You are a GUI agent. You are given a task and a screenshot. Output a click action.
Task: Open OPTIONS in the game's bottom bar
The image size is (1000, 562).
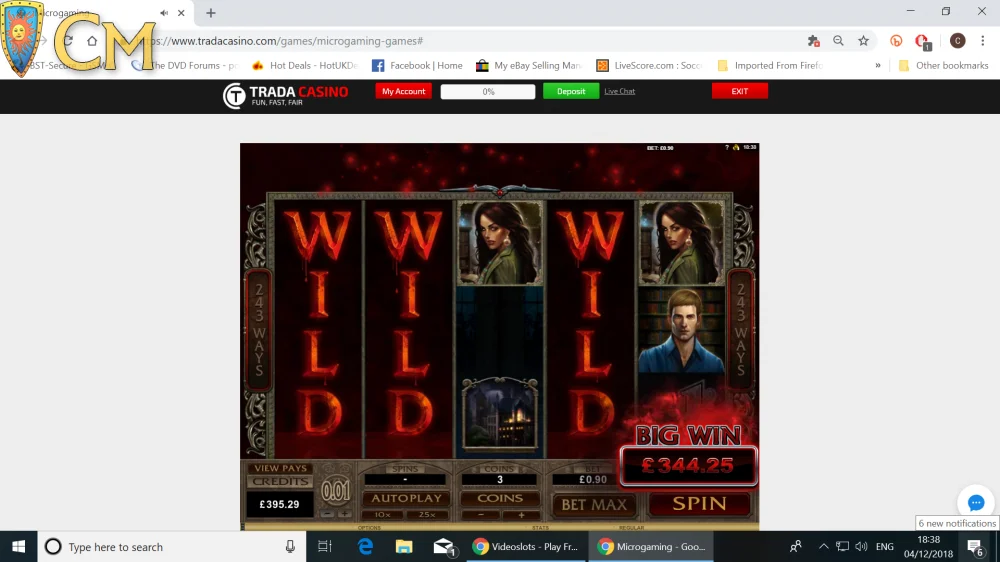[x=369, y=528]
